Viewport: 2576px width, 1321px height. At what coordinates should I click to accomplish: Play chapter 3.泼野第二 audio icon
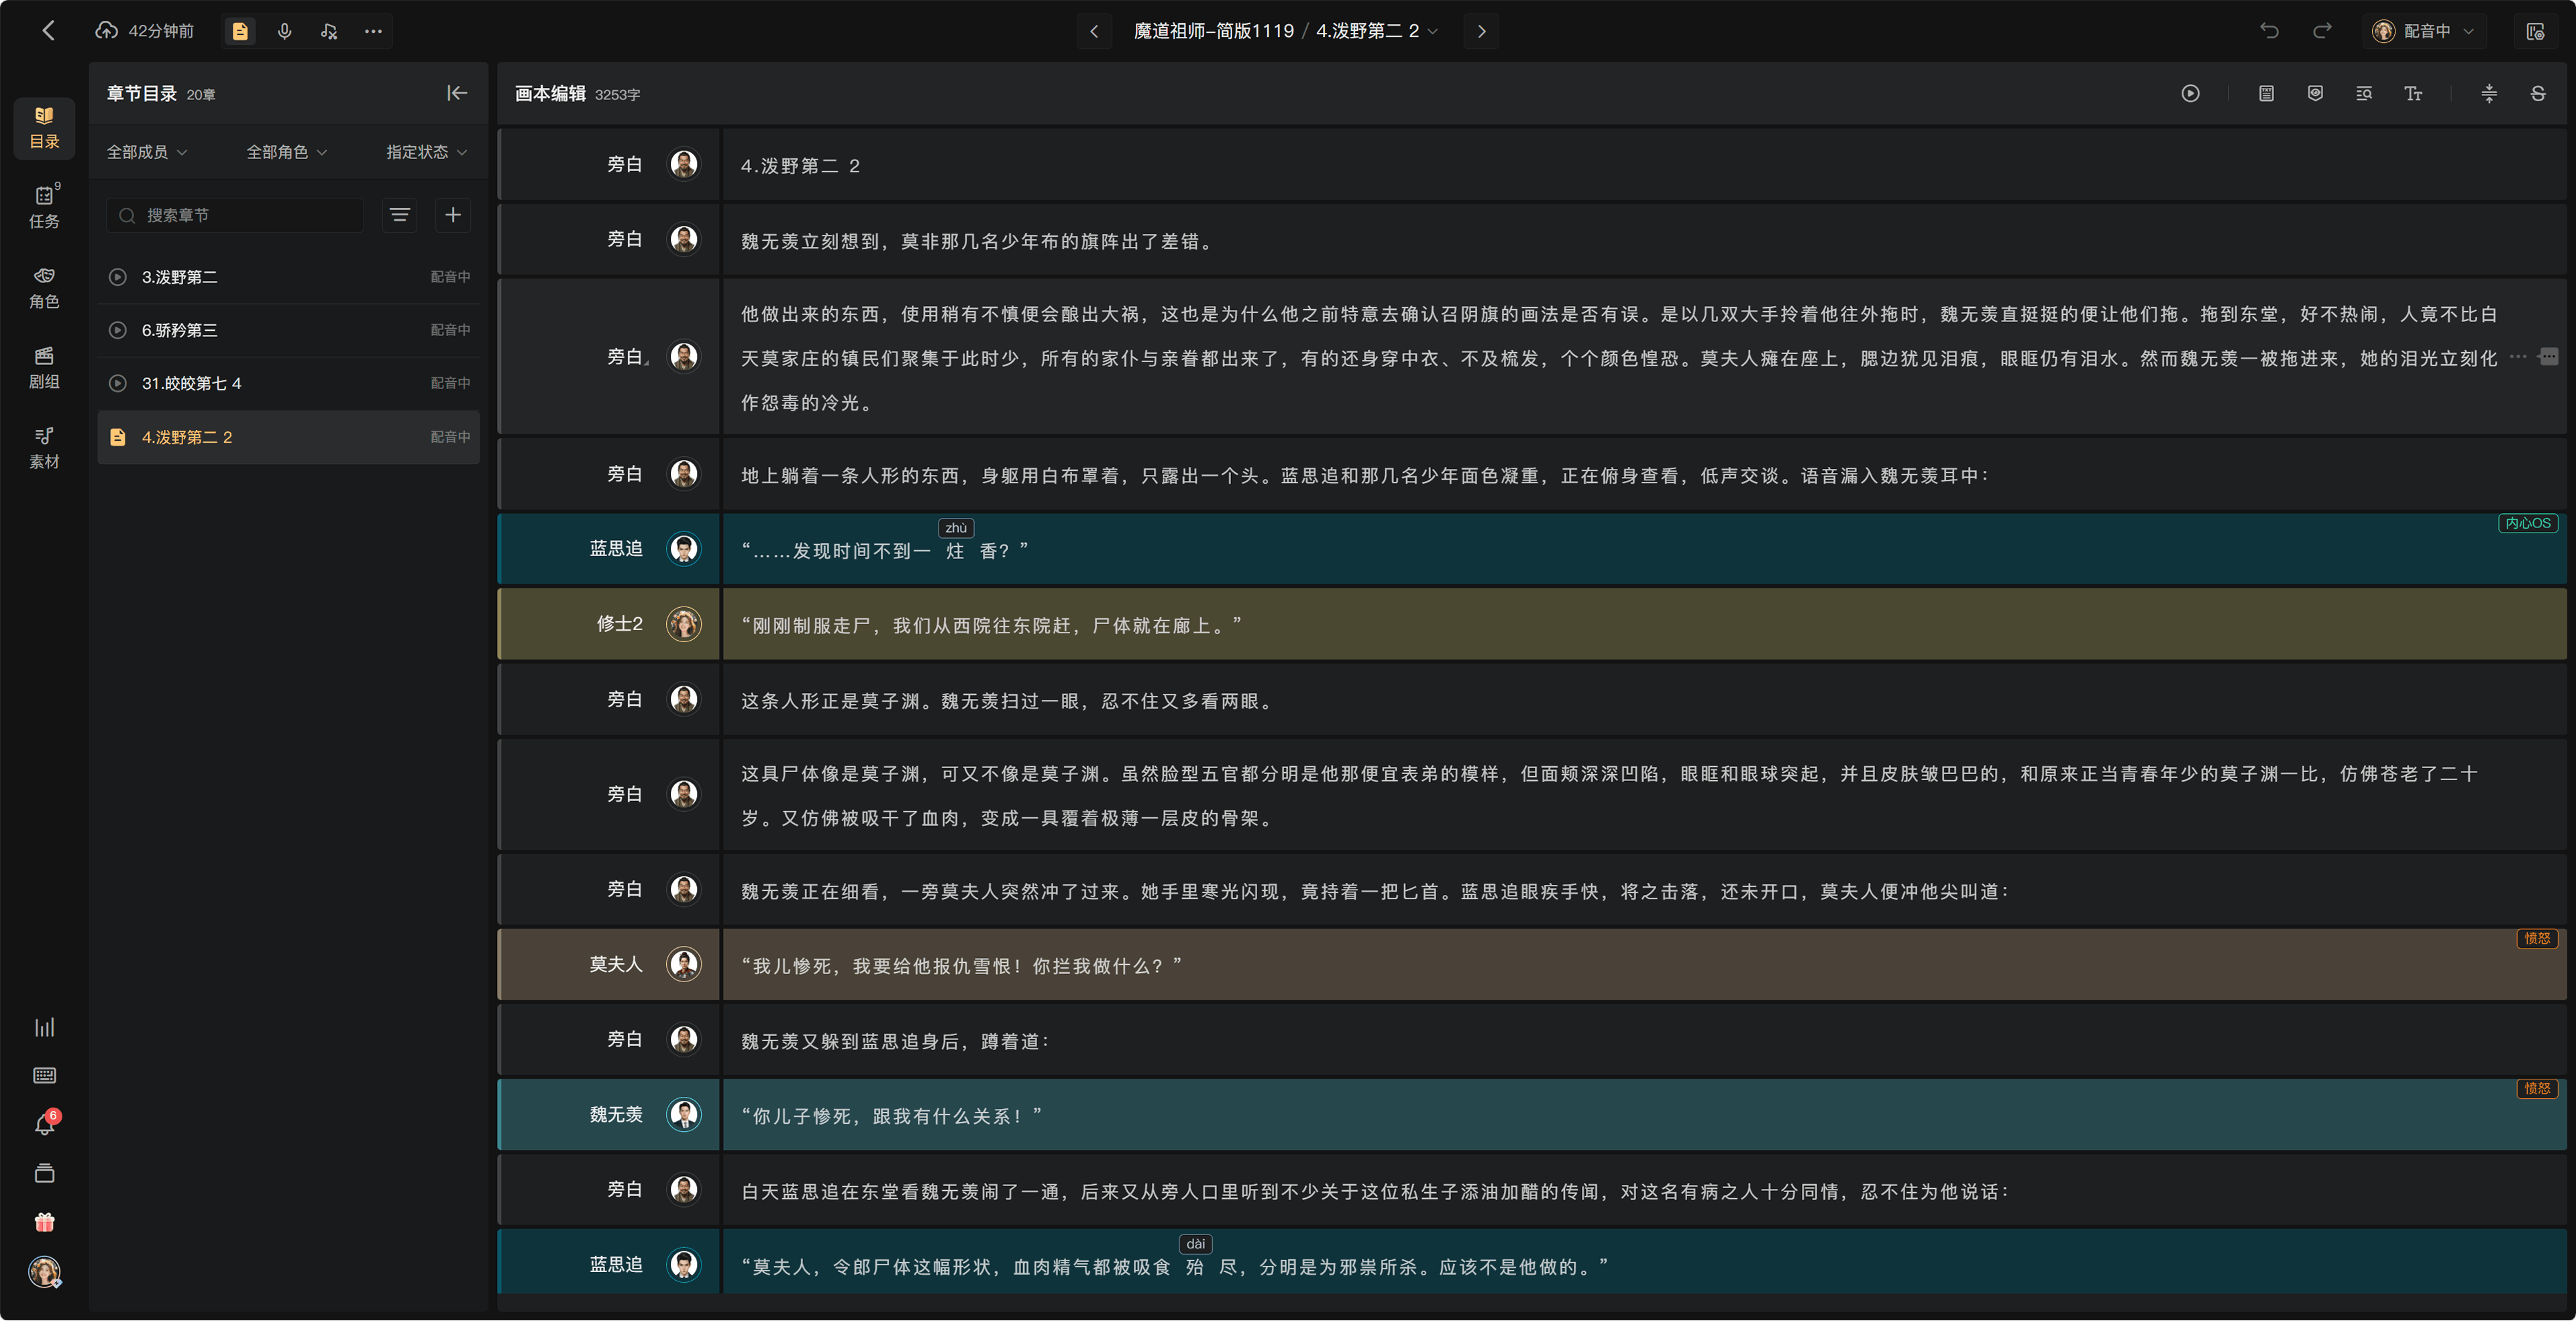(x=118, y=277)
